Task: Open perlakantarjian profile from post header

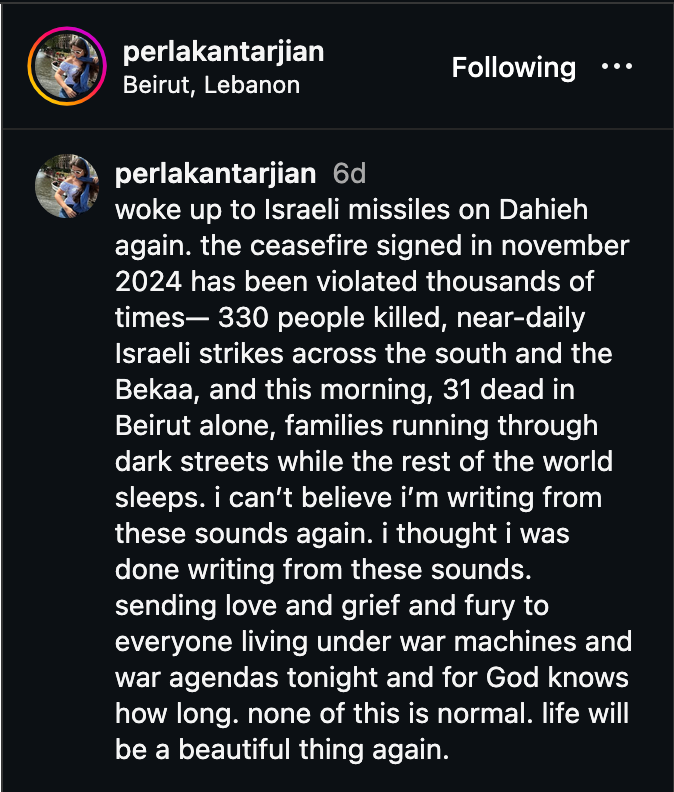Action: pyautogui.click(x=222, y=51)
